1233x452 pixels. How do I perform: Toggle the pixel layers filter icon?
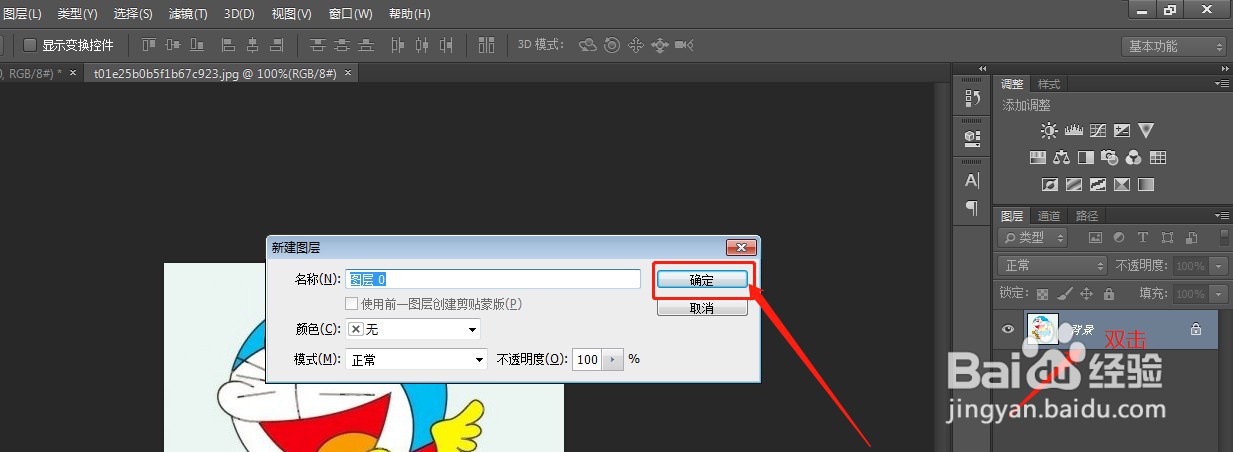click(x=1095, y=238)
